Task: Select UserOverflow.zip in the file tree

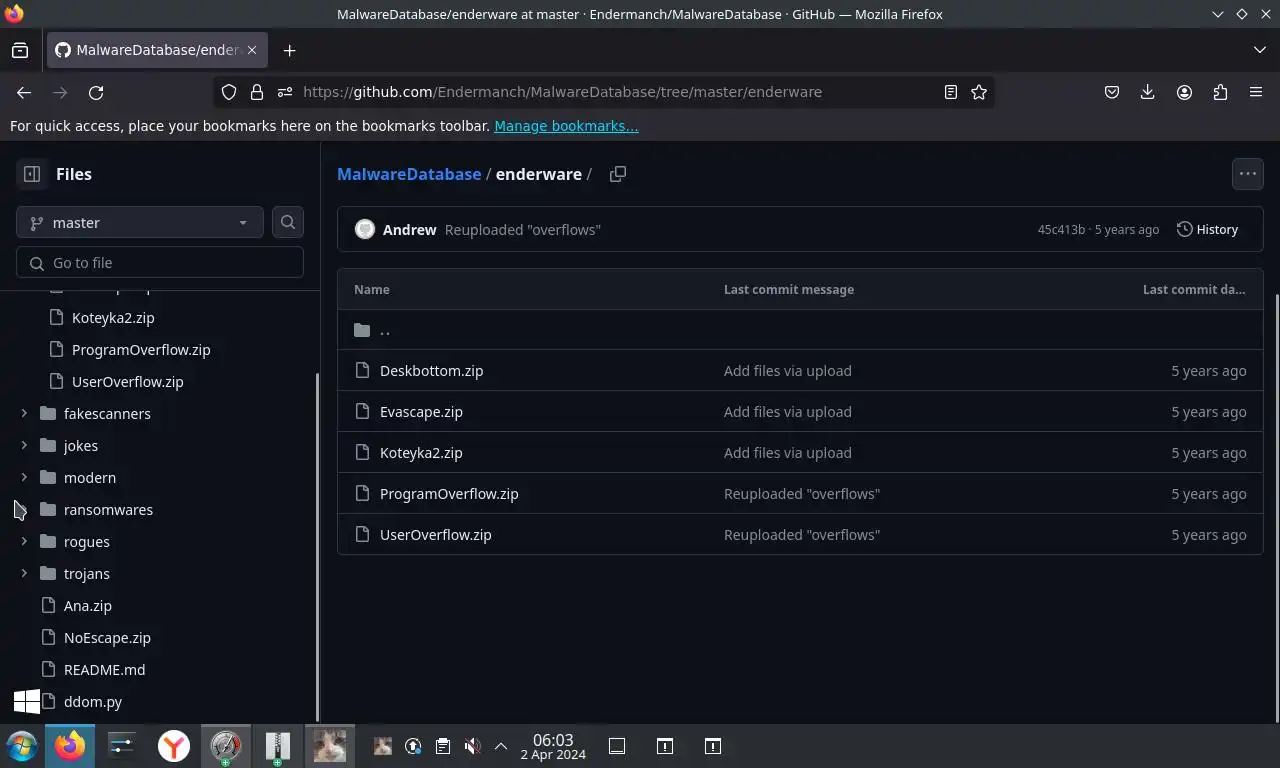Action: 128,381
